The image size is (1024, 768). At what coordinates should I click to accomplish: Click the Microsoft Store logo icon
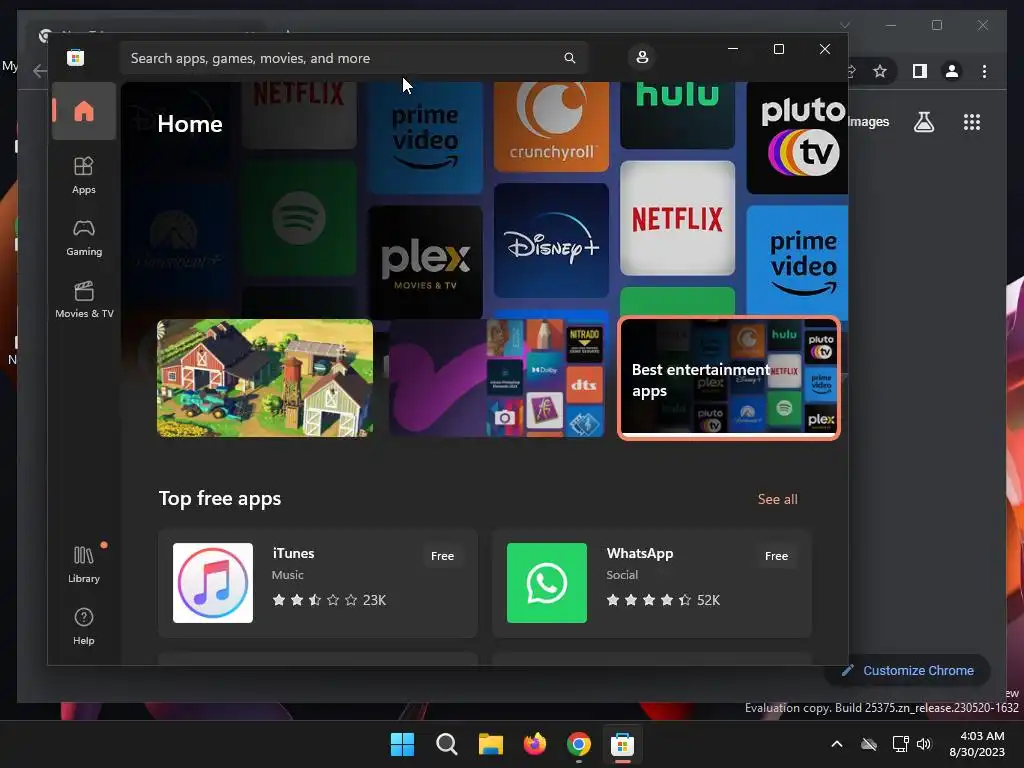(75, 57)
